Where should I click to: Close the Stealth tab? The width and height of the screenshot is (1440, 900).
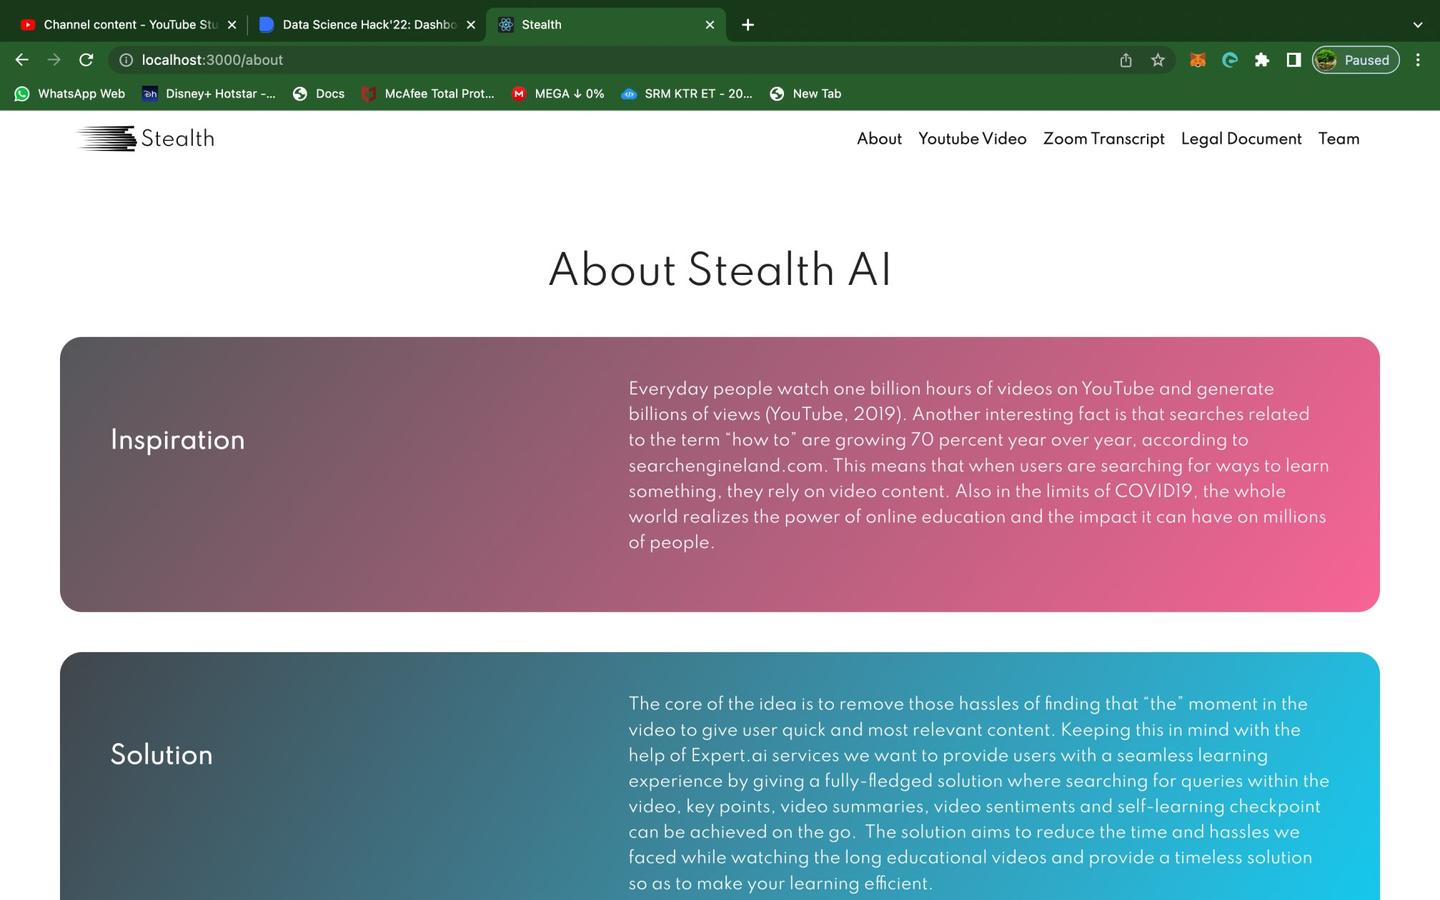pos(710,24)
